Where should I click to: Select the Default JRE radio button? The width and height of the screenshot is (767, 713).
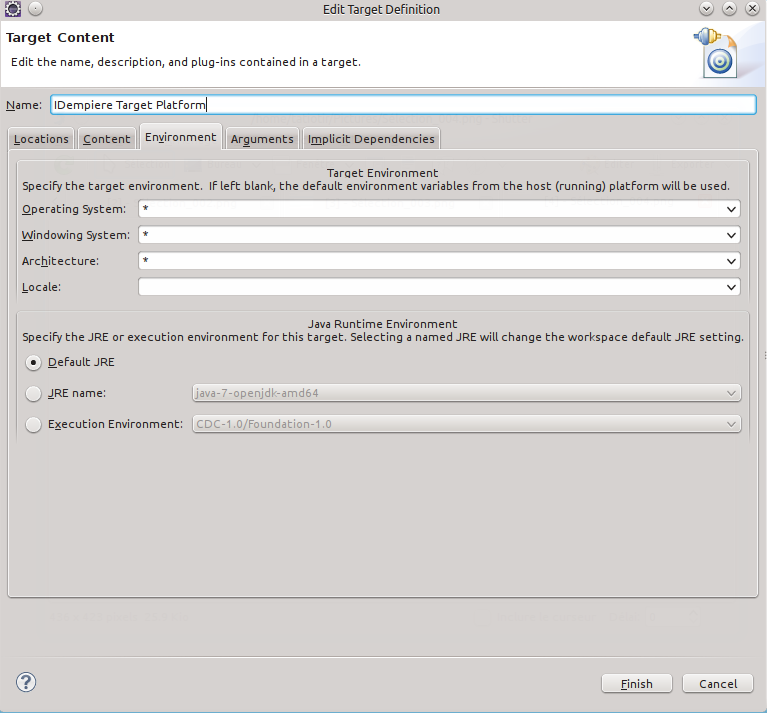[x=34, y=362]
